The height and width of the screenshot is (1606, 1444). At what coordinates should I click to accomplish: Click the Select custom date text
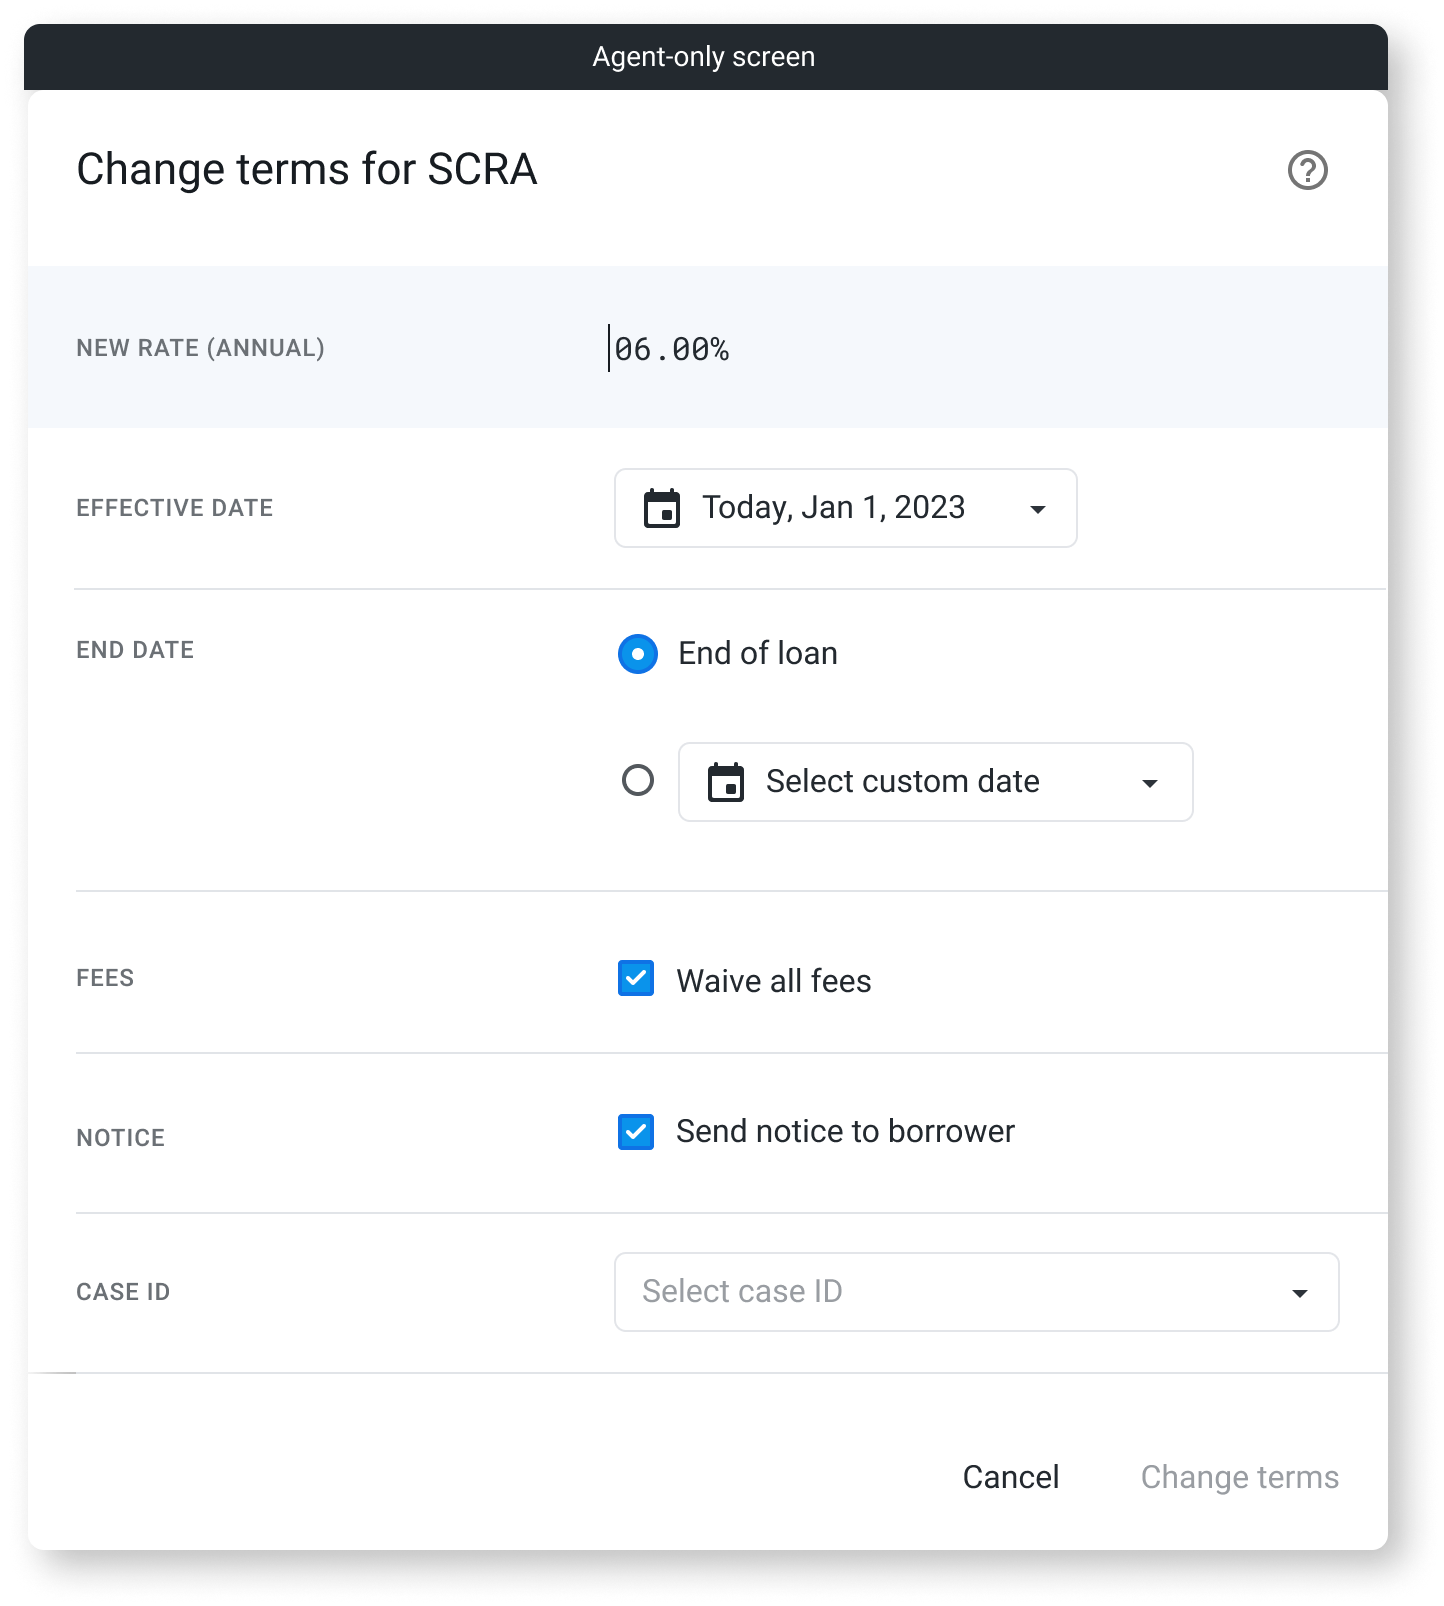tap(902, 781)
